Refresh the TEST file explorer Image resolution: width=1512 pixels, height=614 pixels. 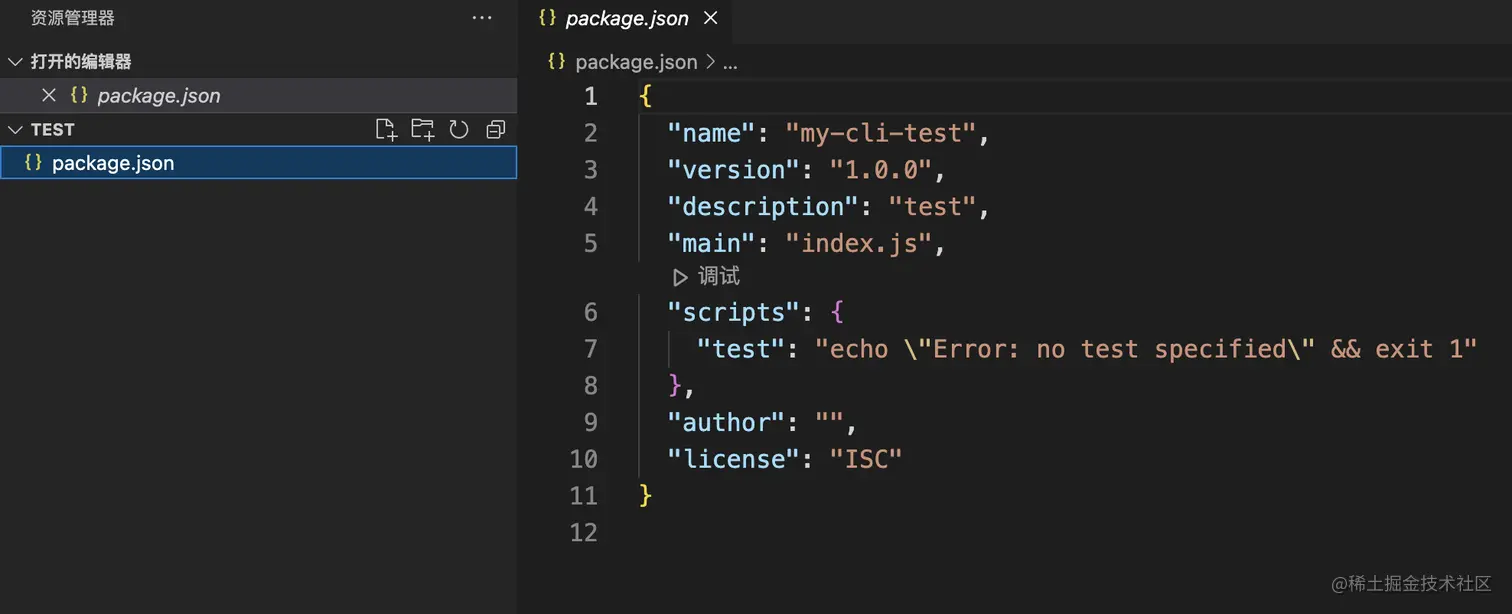click(458, 129)
